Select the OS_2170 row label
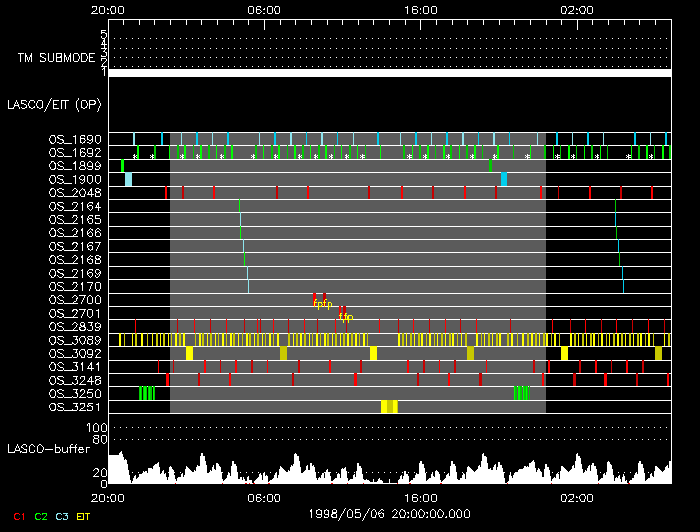 pos(75,287)
